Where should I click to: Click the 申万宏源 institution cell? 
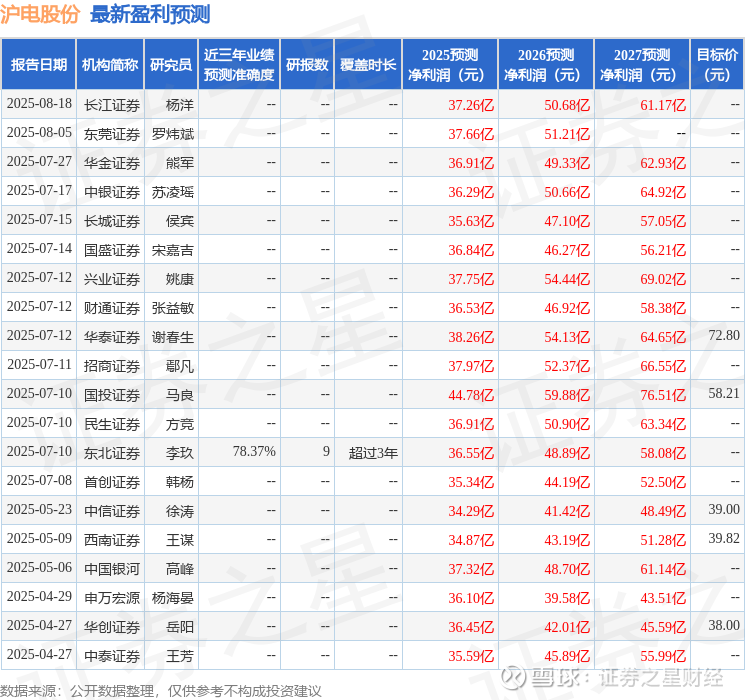pyautogui.click(x=112, y=598)
